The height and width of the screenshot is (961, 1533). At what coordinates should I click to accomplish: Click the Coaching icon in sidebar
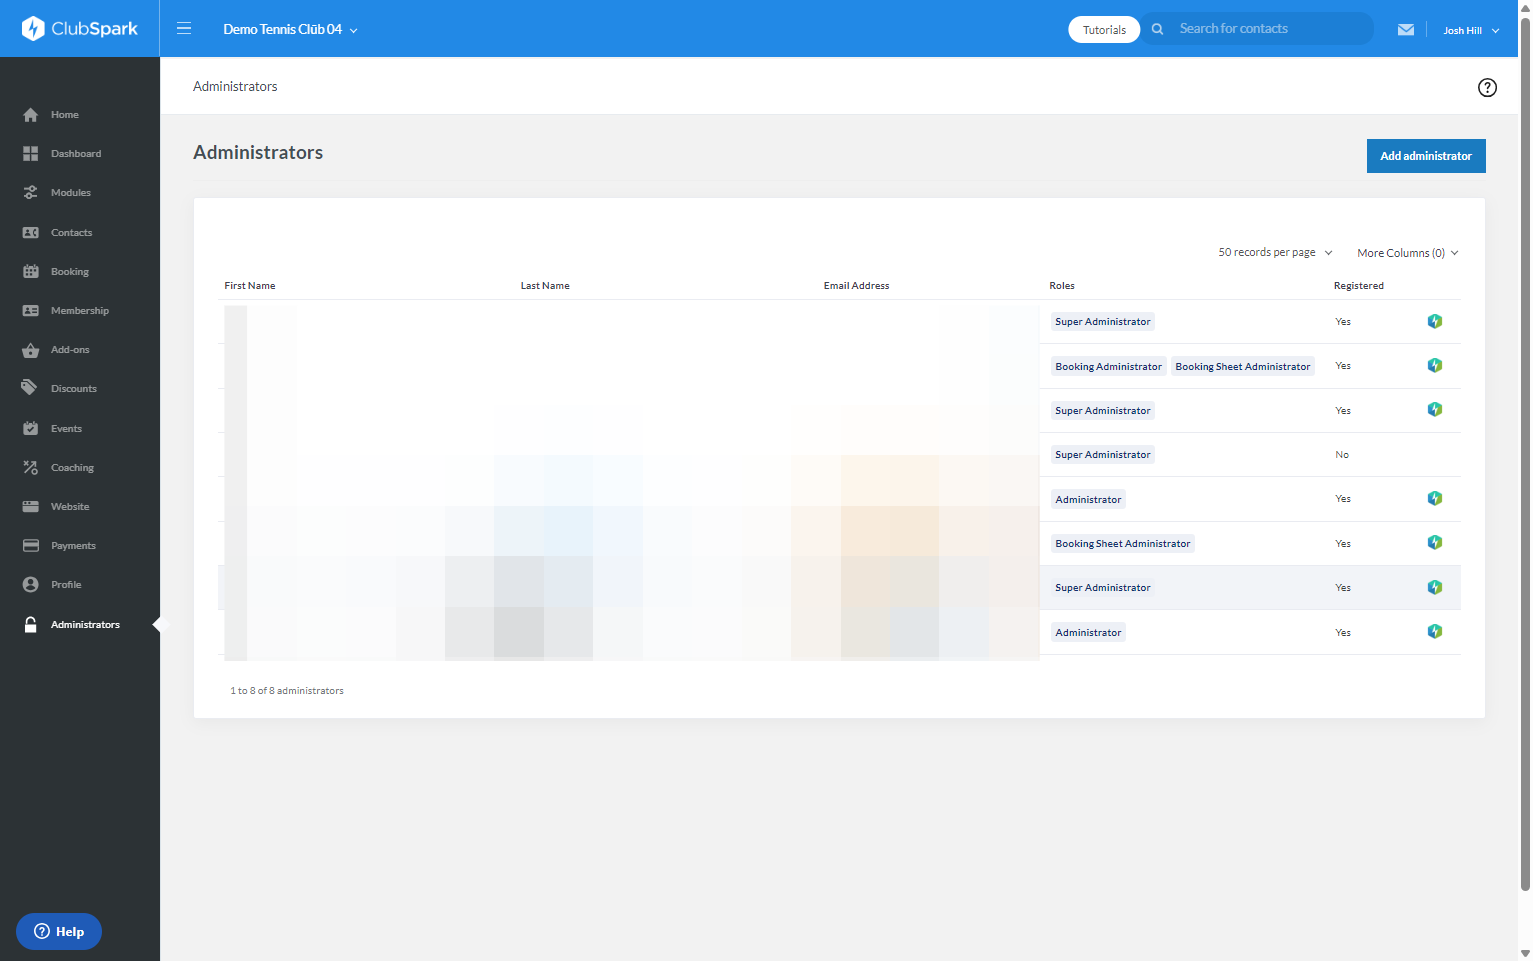click(x=31, y=467)
